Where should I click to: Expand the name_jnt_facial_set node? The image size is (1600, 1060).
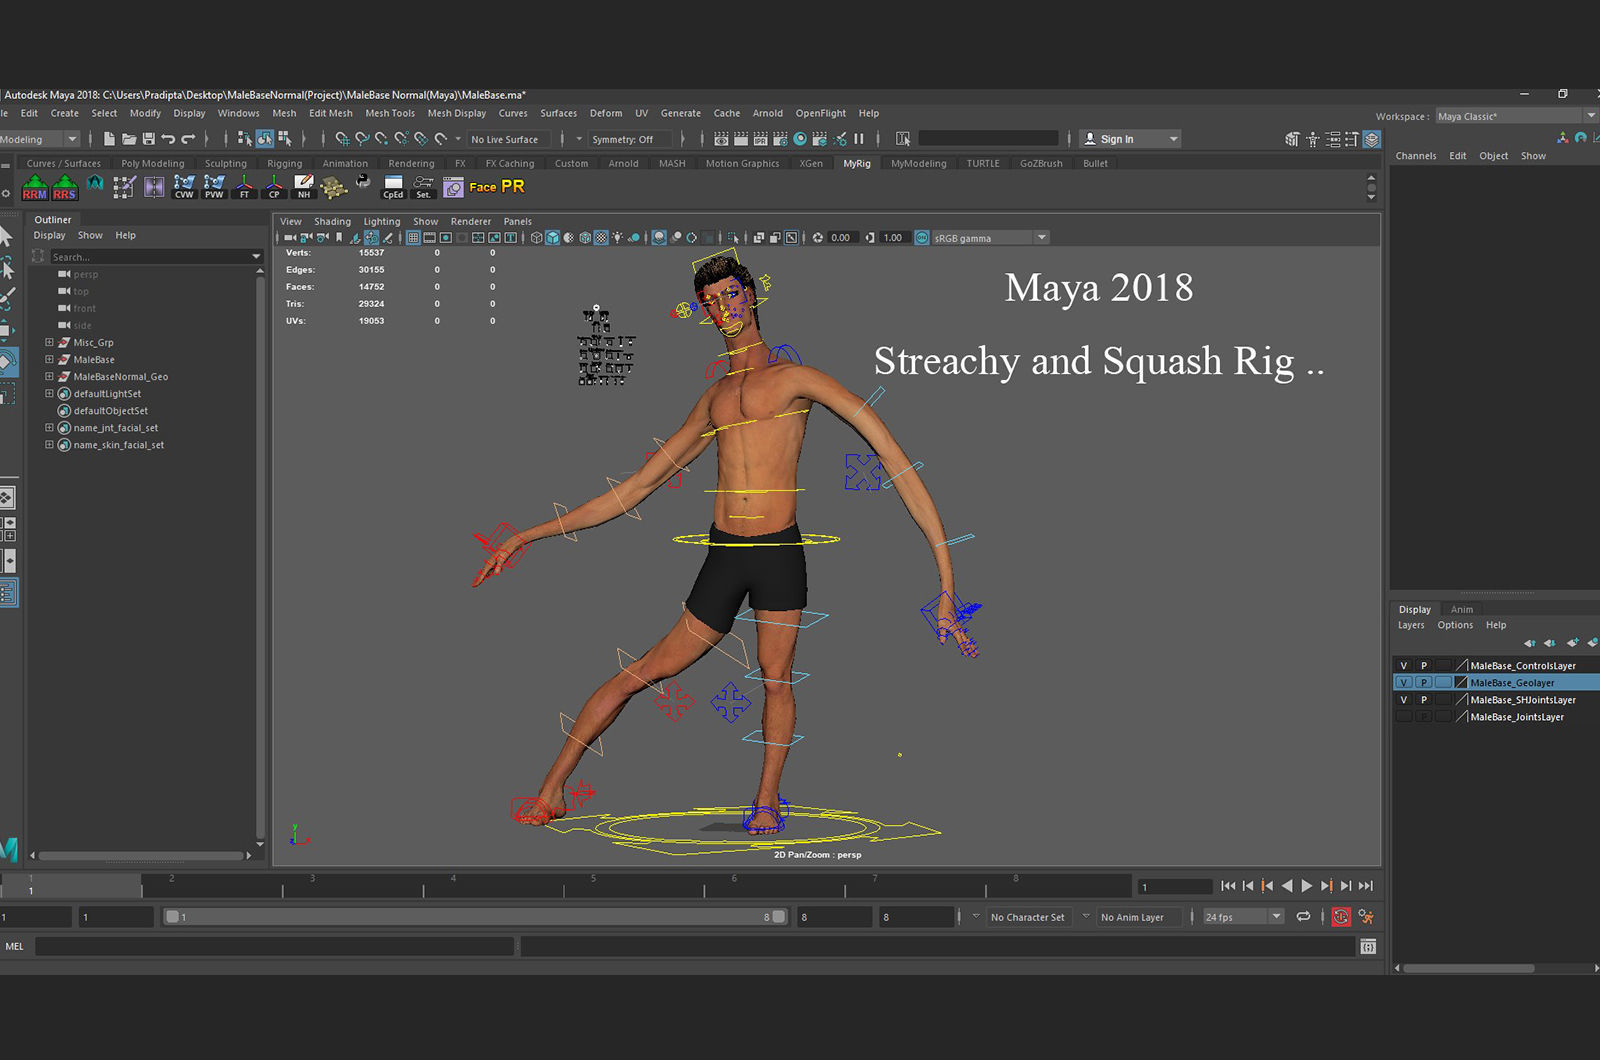(x=49, y=428)
